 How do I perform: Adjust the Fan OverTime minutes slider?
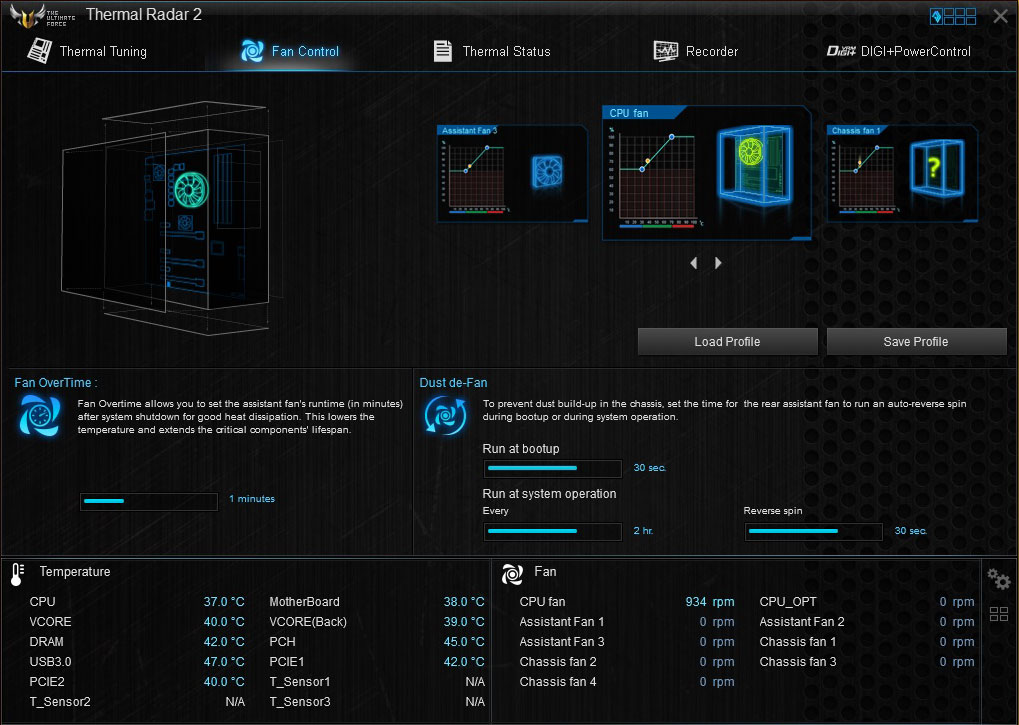(149, 501)
